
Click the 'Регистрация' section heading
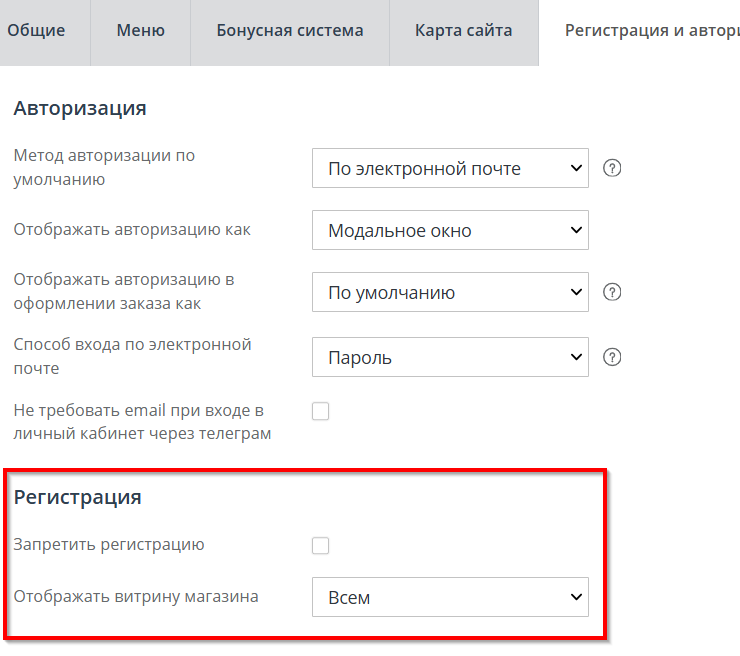77,496
